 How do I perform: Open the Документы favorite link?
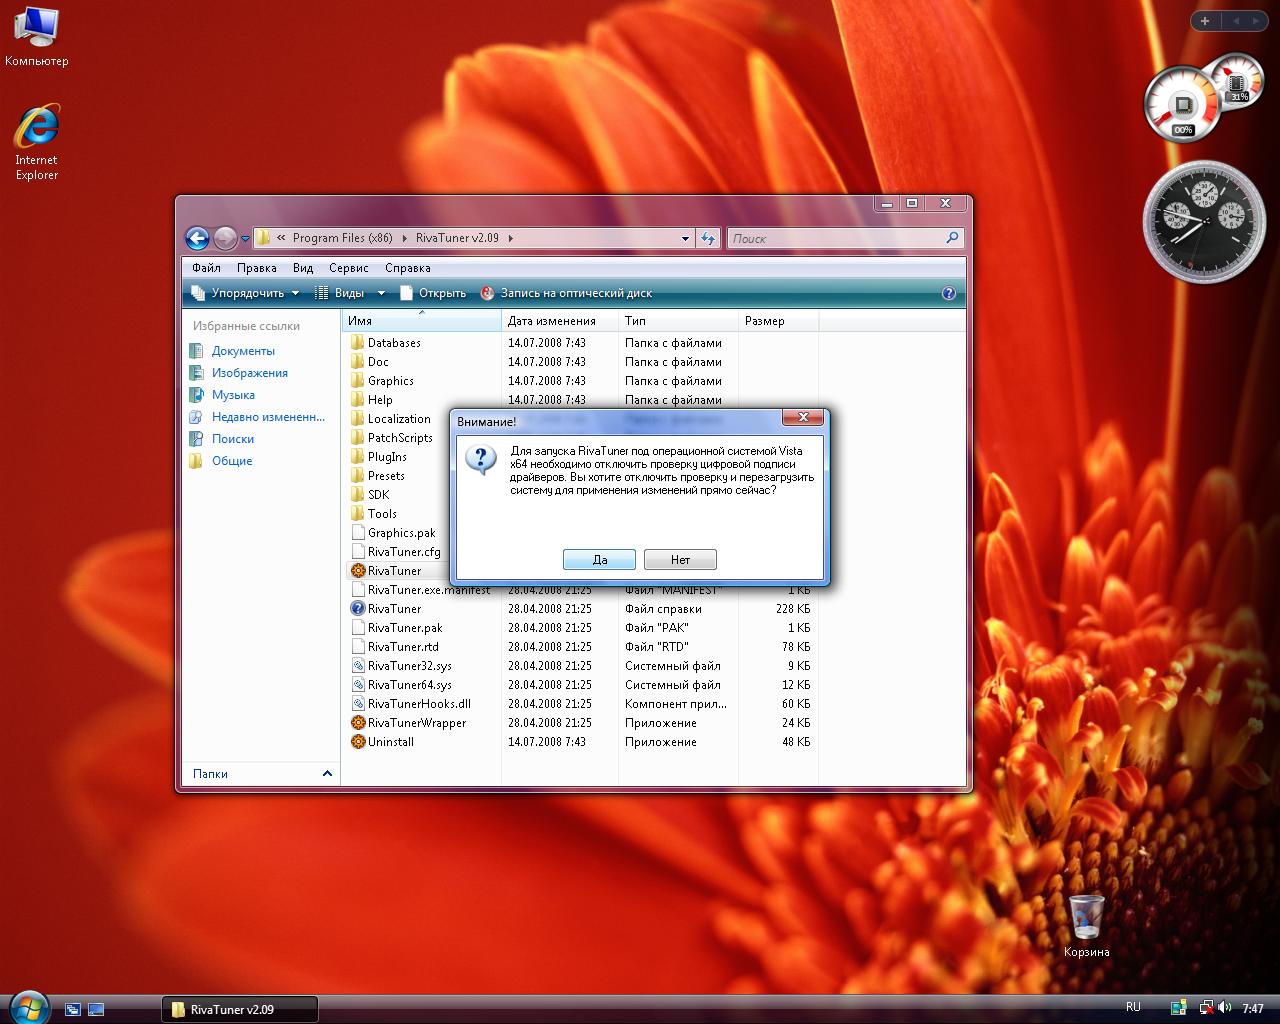243,351
